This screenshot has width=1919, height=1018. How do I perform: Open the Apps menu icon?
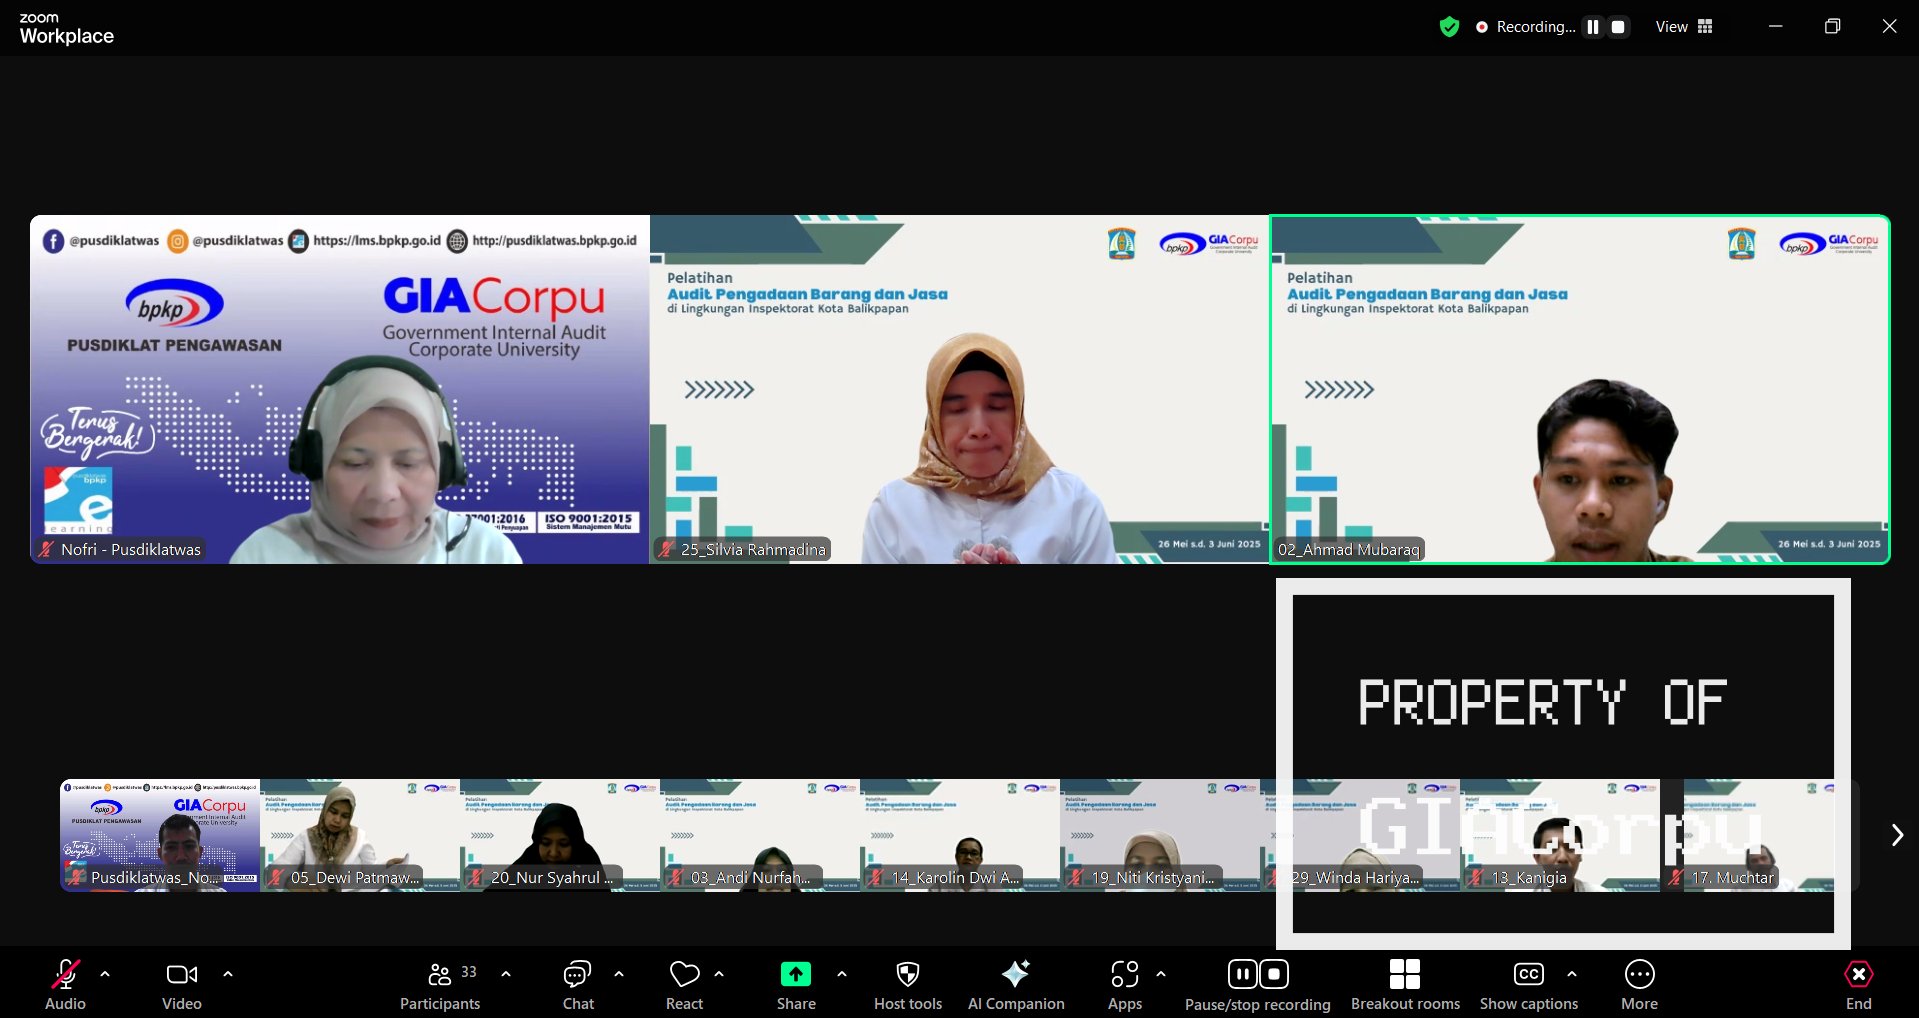coord(1125,985)
